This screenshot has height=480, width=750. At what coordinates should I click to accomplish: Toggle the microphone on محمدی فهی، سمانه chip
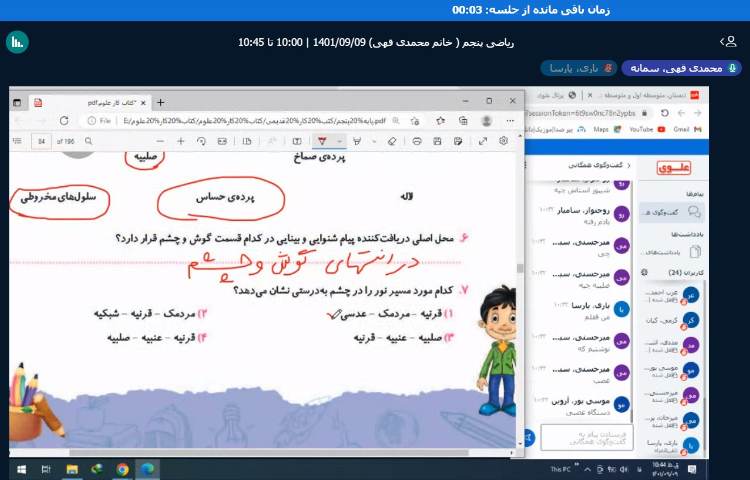[x=732, y=68]
